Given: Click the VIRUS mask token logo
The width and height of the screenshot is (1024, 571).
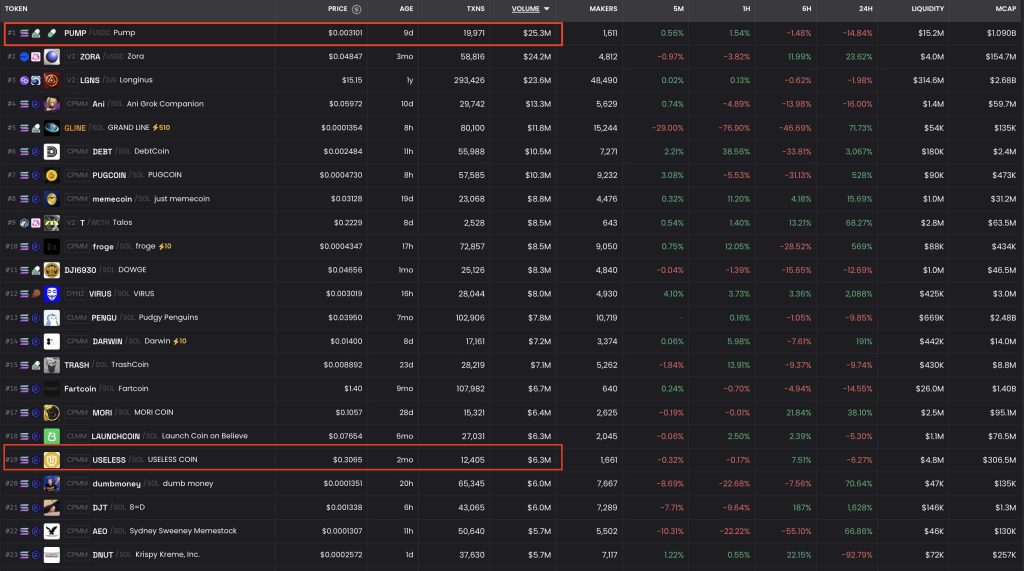Looking at the screenshot, I should [52, 294].
